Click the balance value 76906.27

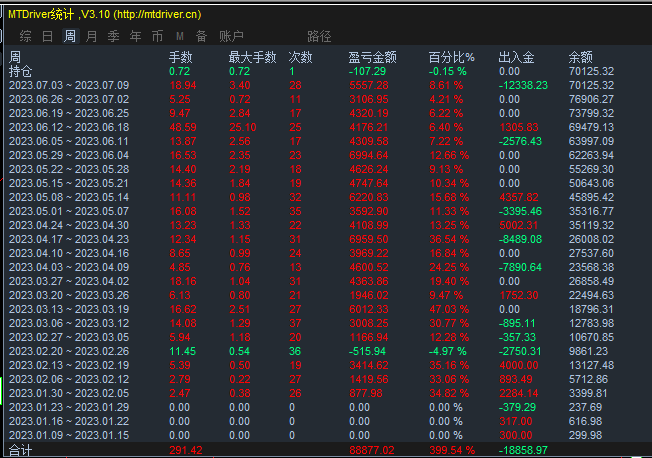point(591,99)
